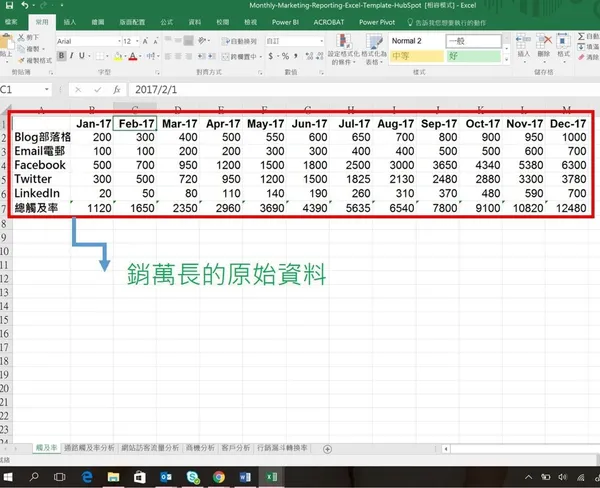The width and height of the screenshot is (600, 488).
Task: Open the Insert (插入) ribbon tab
Action: 70,22
